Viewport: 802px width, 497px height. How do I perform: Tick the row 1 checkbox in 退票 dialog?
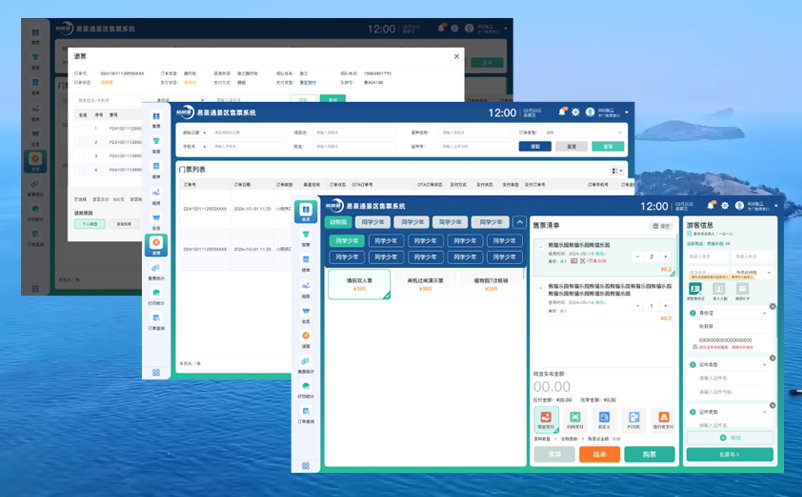click(x=84, y=128)
